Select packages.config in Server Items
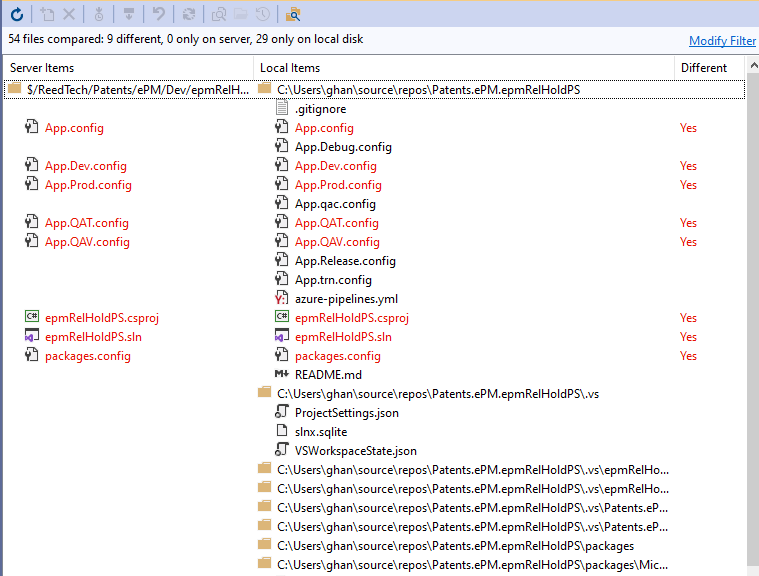The width and height of the screenshot is (759, 576). coord(88,356)
